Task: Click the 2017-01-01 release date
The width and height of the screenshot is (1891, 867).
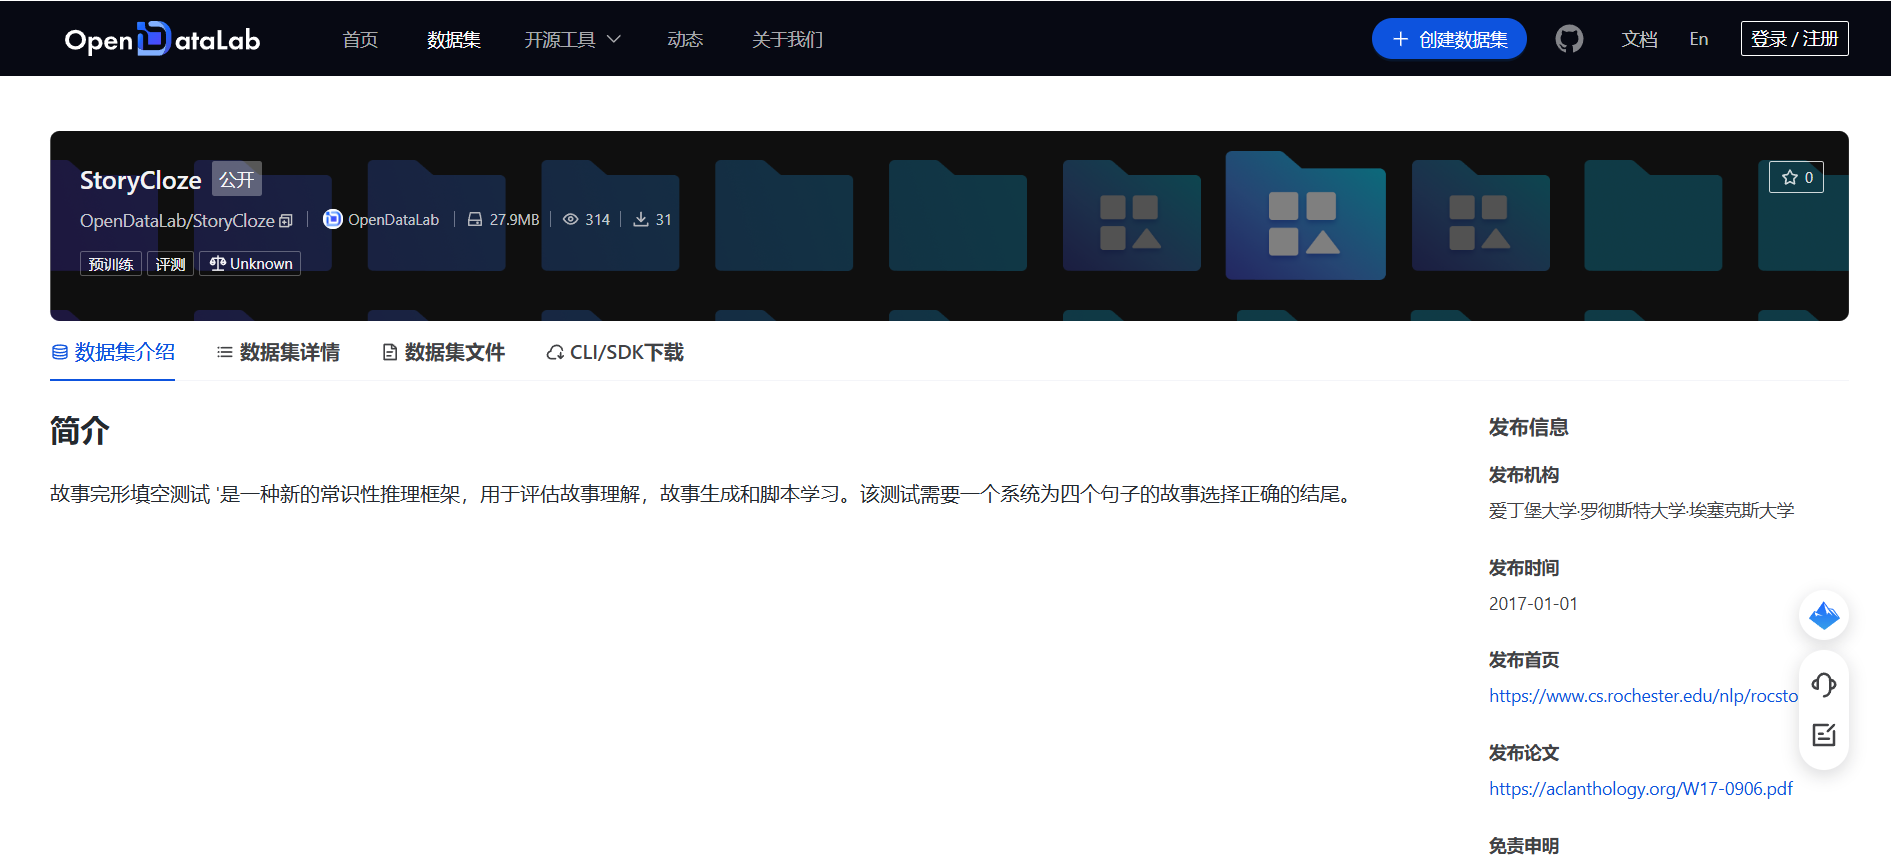Action: pyautogui.click(x=1533, y=604)
